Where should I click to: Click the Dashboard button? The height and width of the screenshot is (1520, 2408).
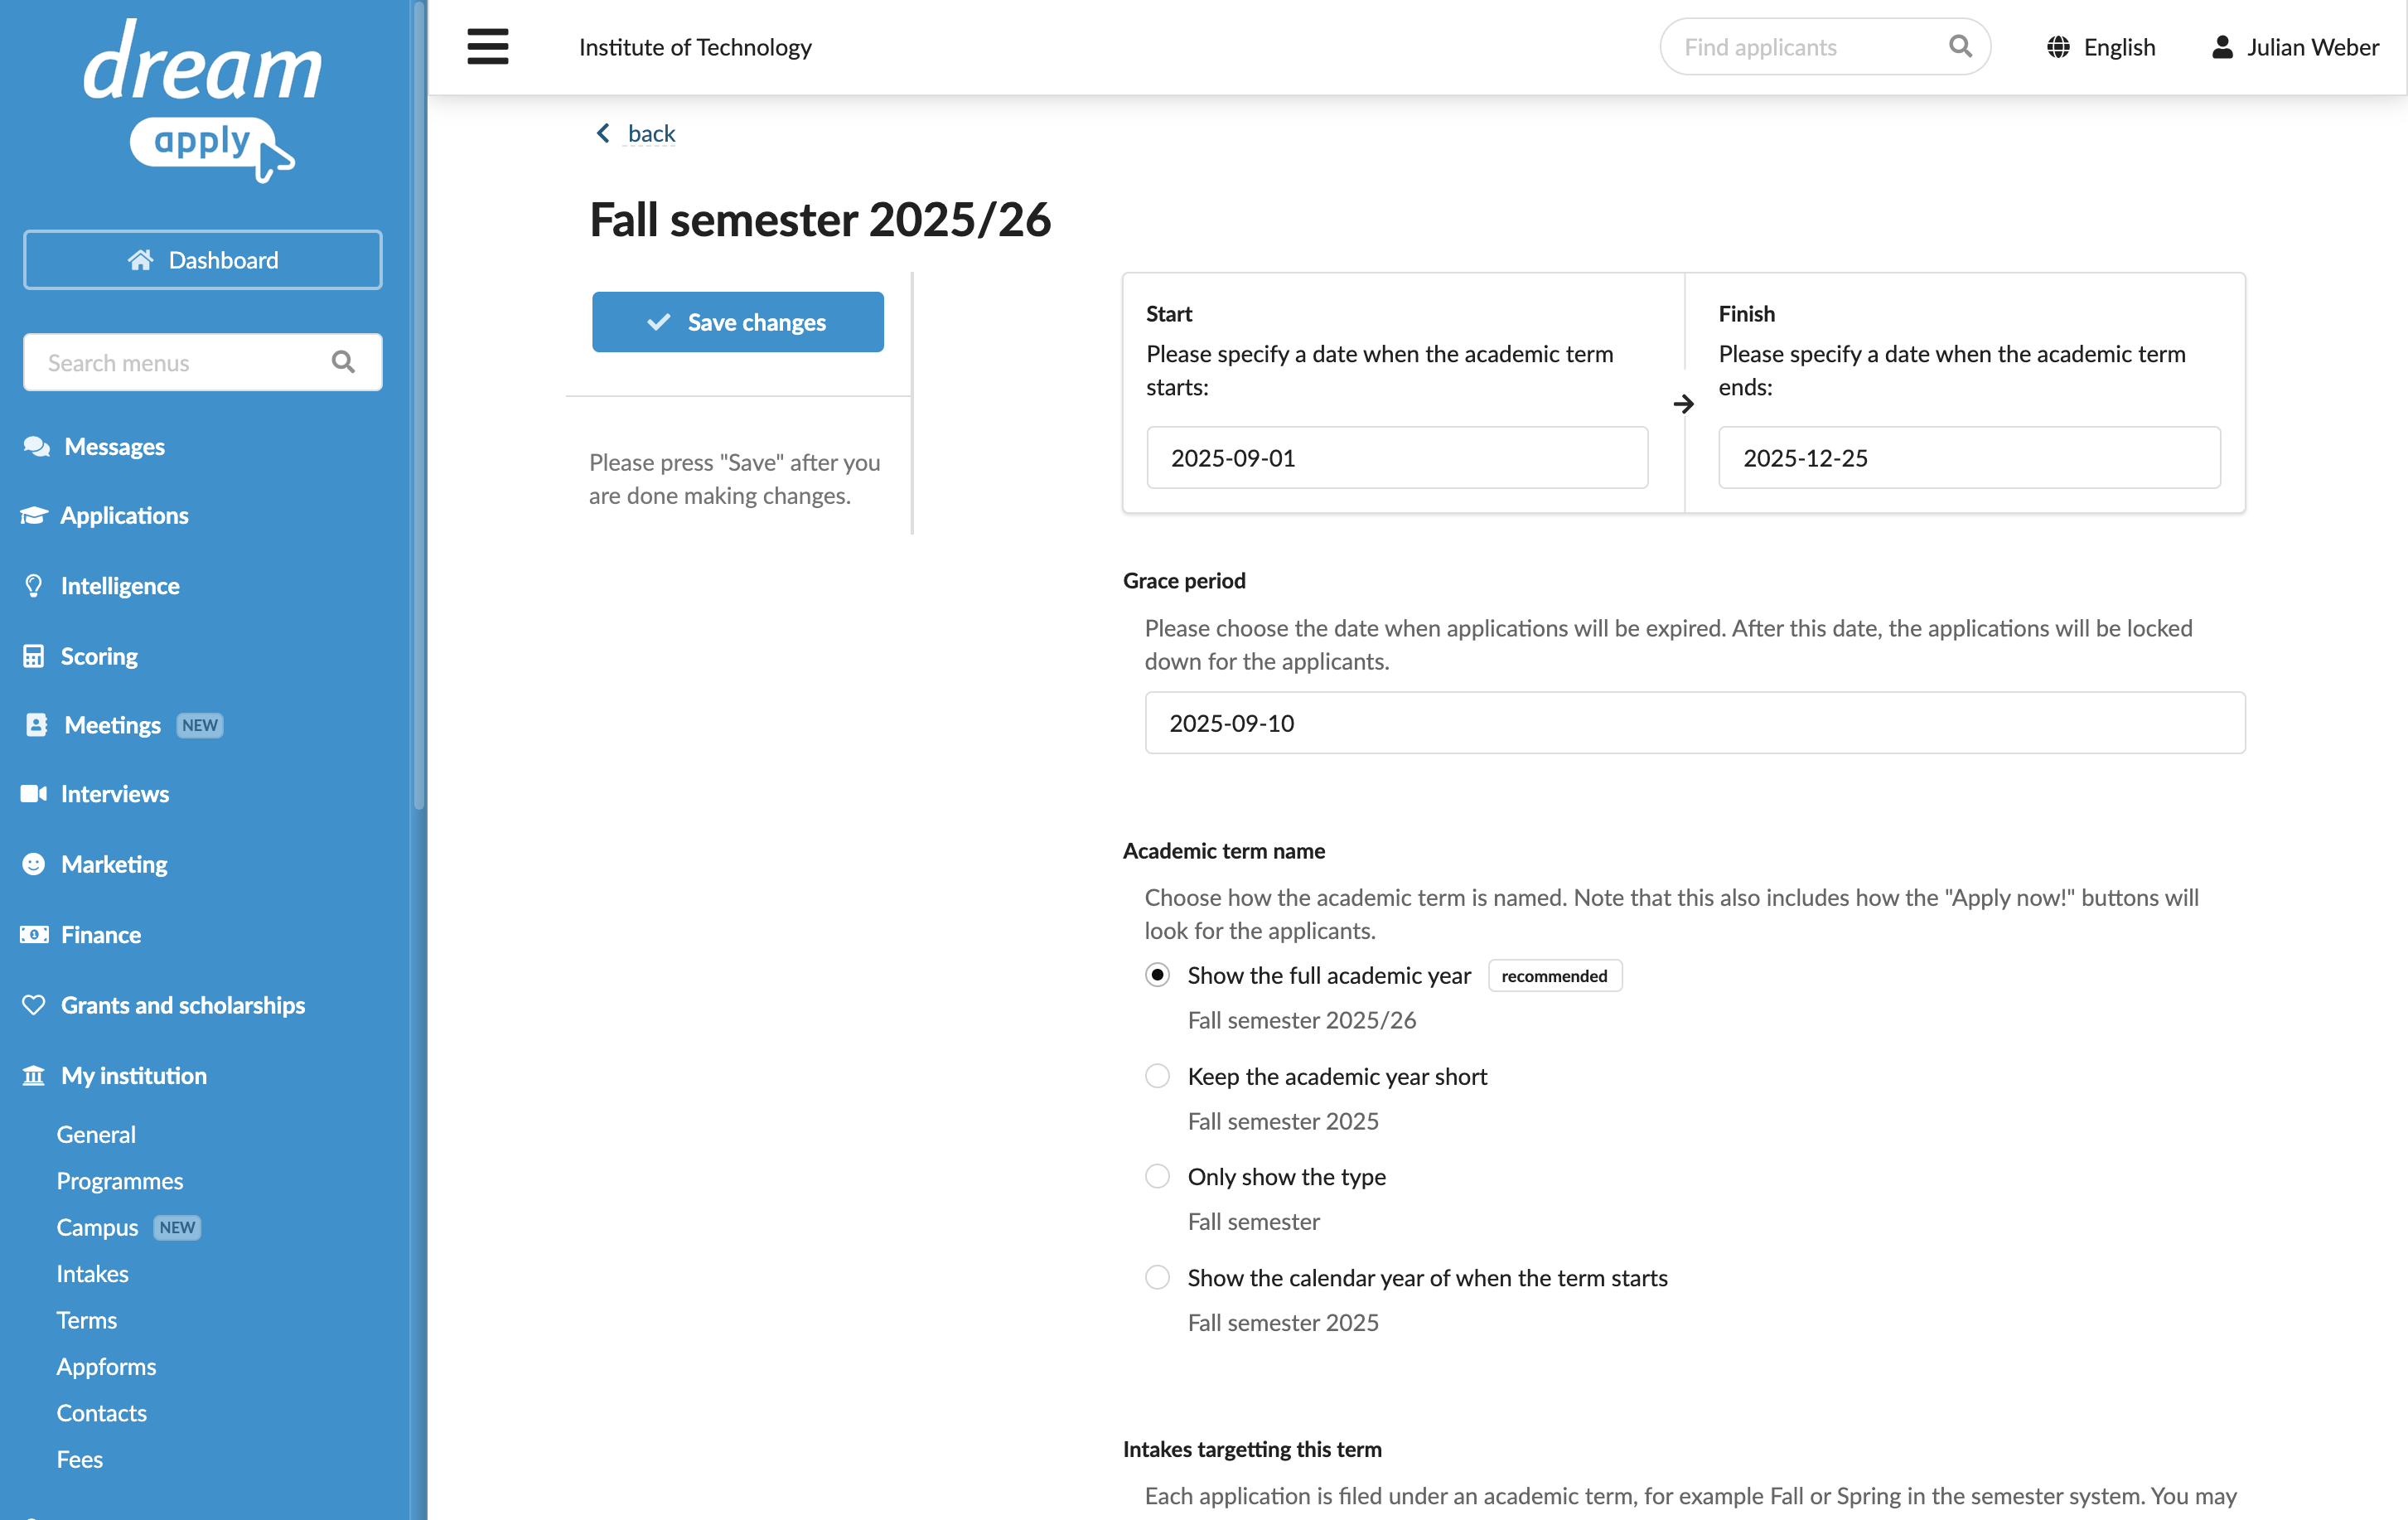tap(203, 260)
